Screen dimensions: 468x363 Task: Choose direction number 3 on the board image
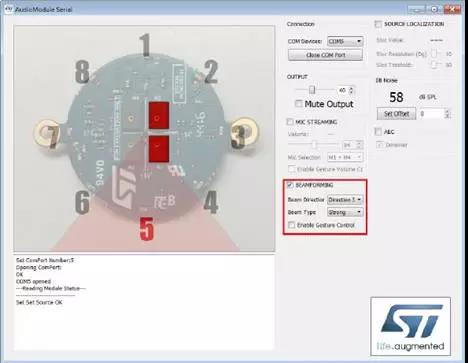(239, 134)
